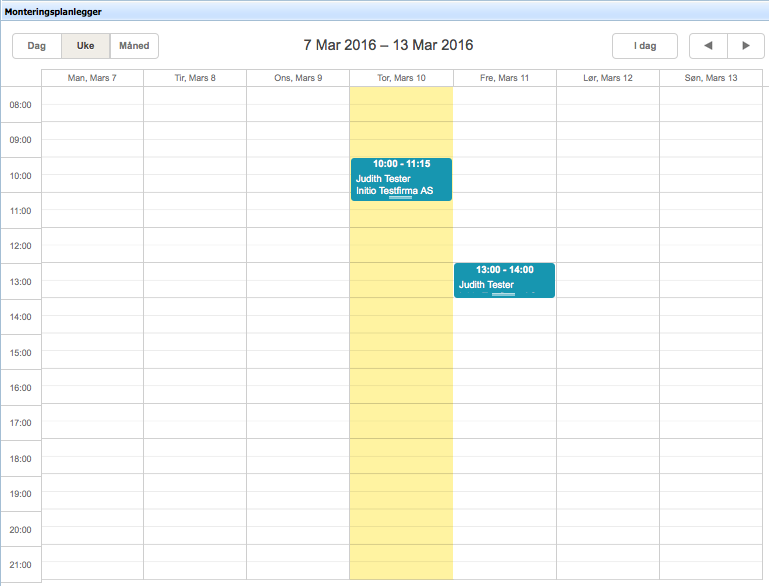Go to the previous week with left arrow

(x=708, y=46)
